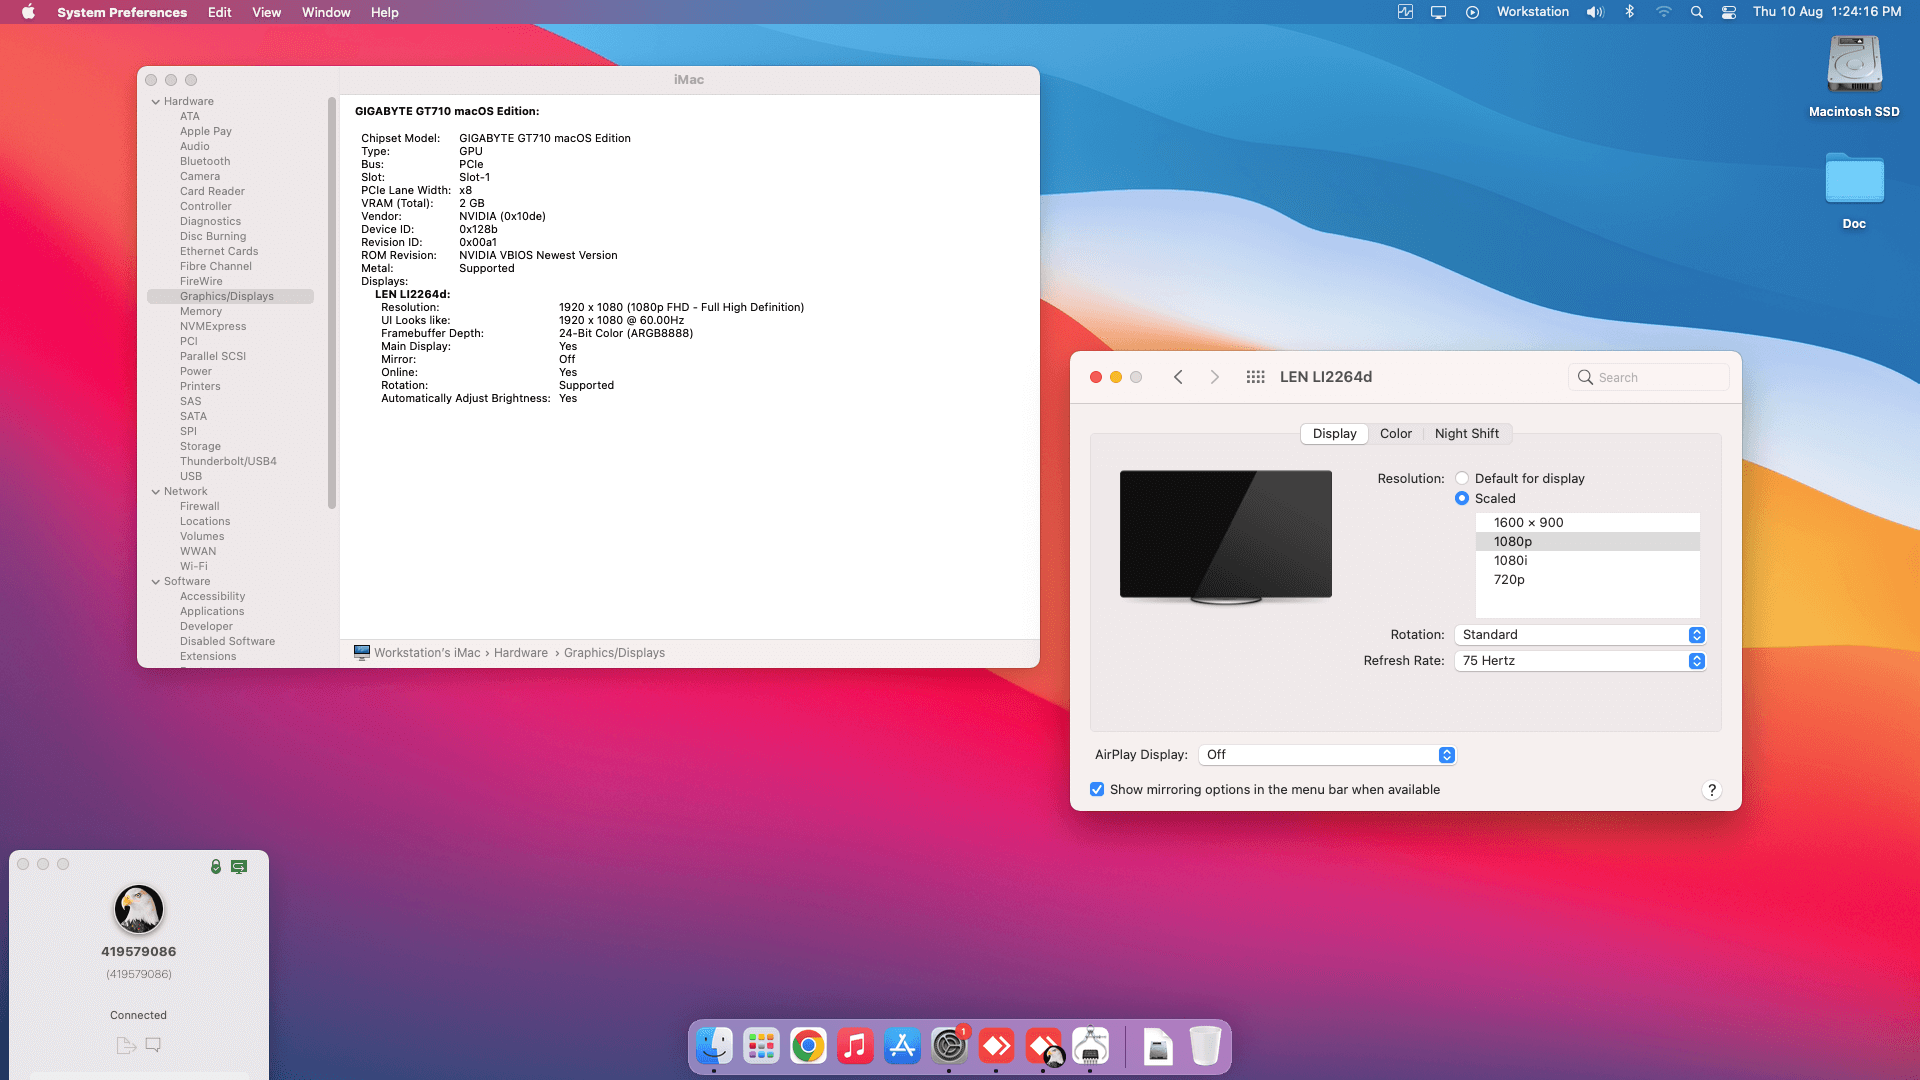Open the View menu
This screenshot has height=1080, width=1920.
[x=266, y=12]
